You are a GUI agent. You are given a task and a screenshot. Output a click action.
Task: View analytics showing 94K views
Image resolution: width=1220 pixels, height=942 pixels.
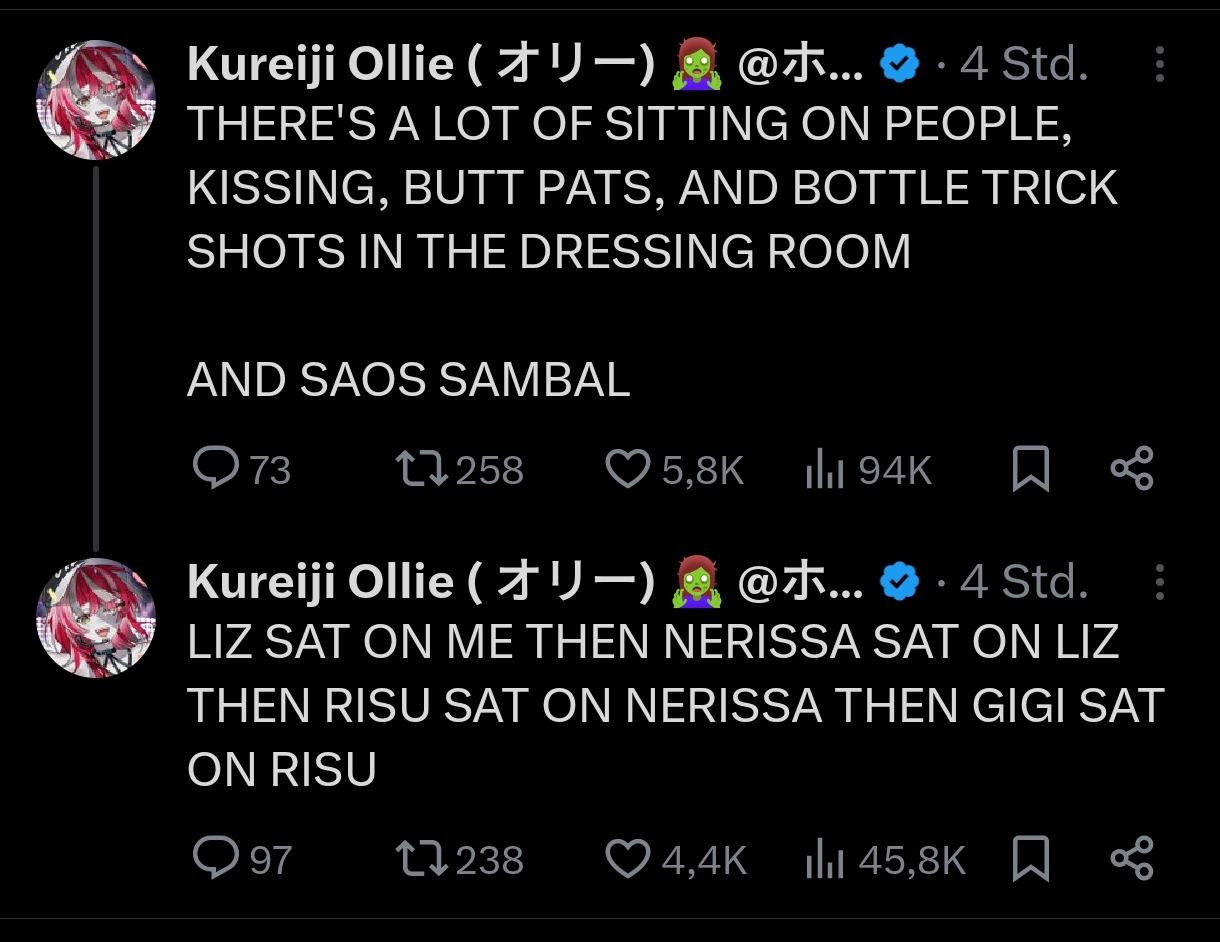click(x=820, y=469)
